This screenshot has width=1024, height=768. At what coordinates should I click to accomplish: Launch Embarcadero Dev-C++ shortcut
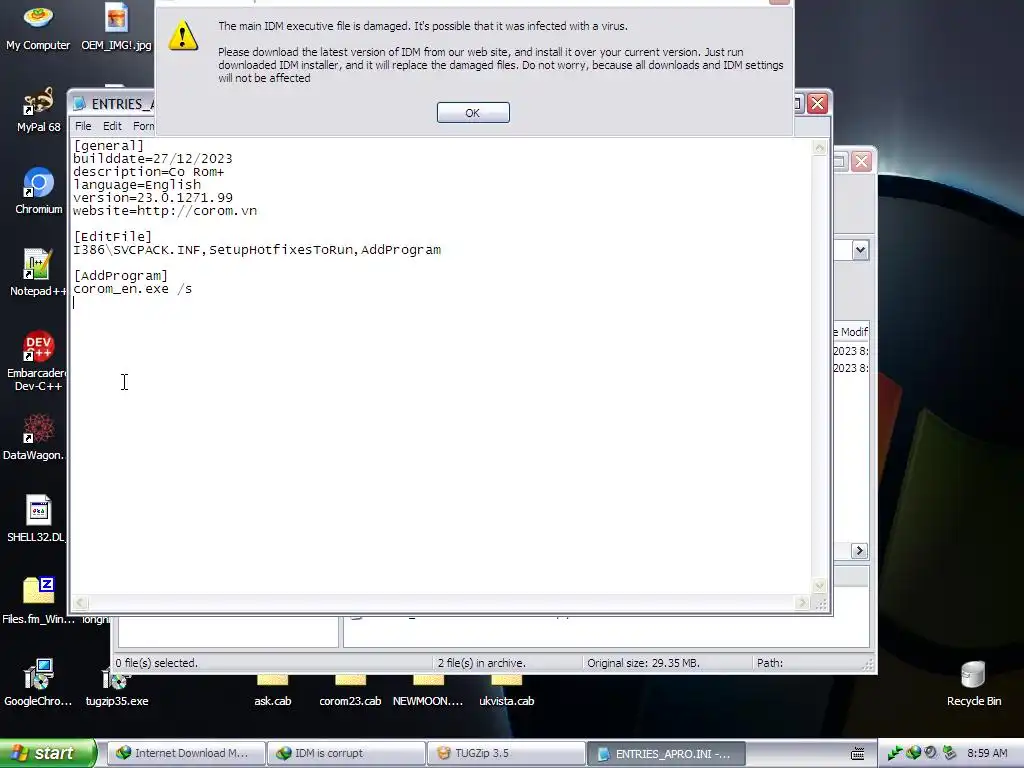pyautogui.click(x=36, y=361)
